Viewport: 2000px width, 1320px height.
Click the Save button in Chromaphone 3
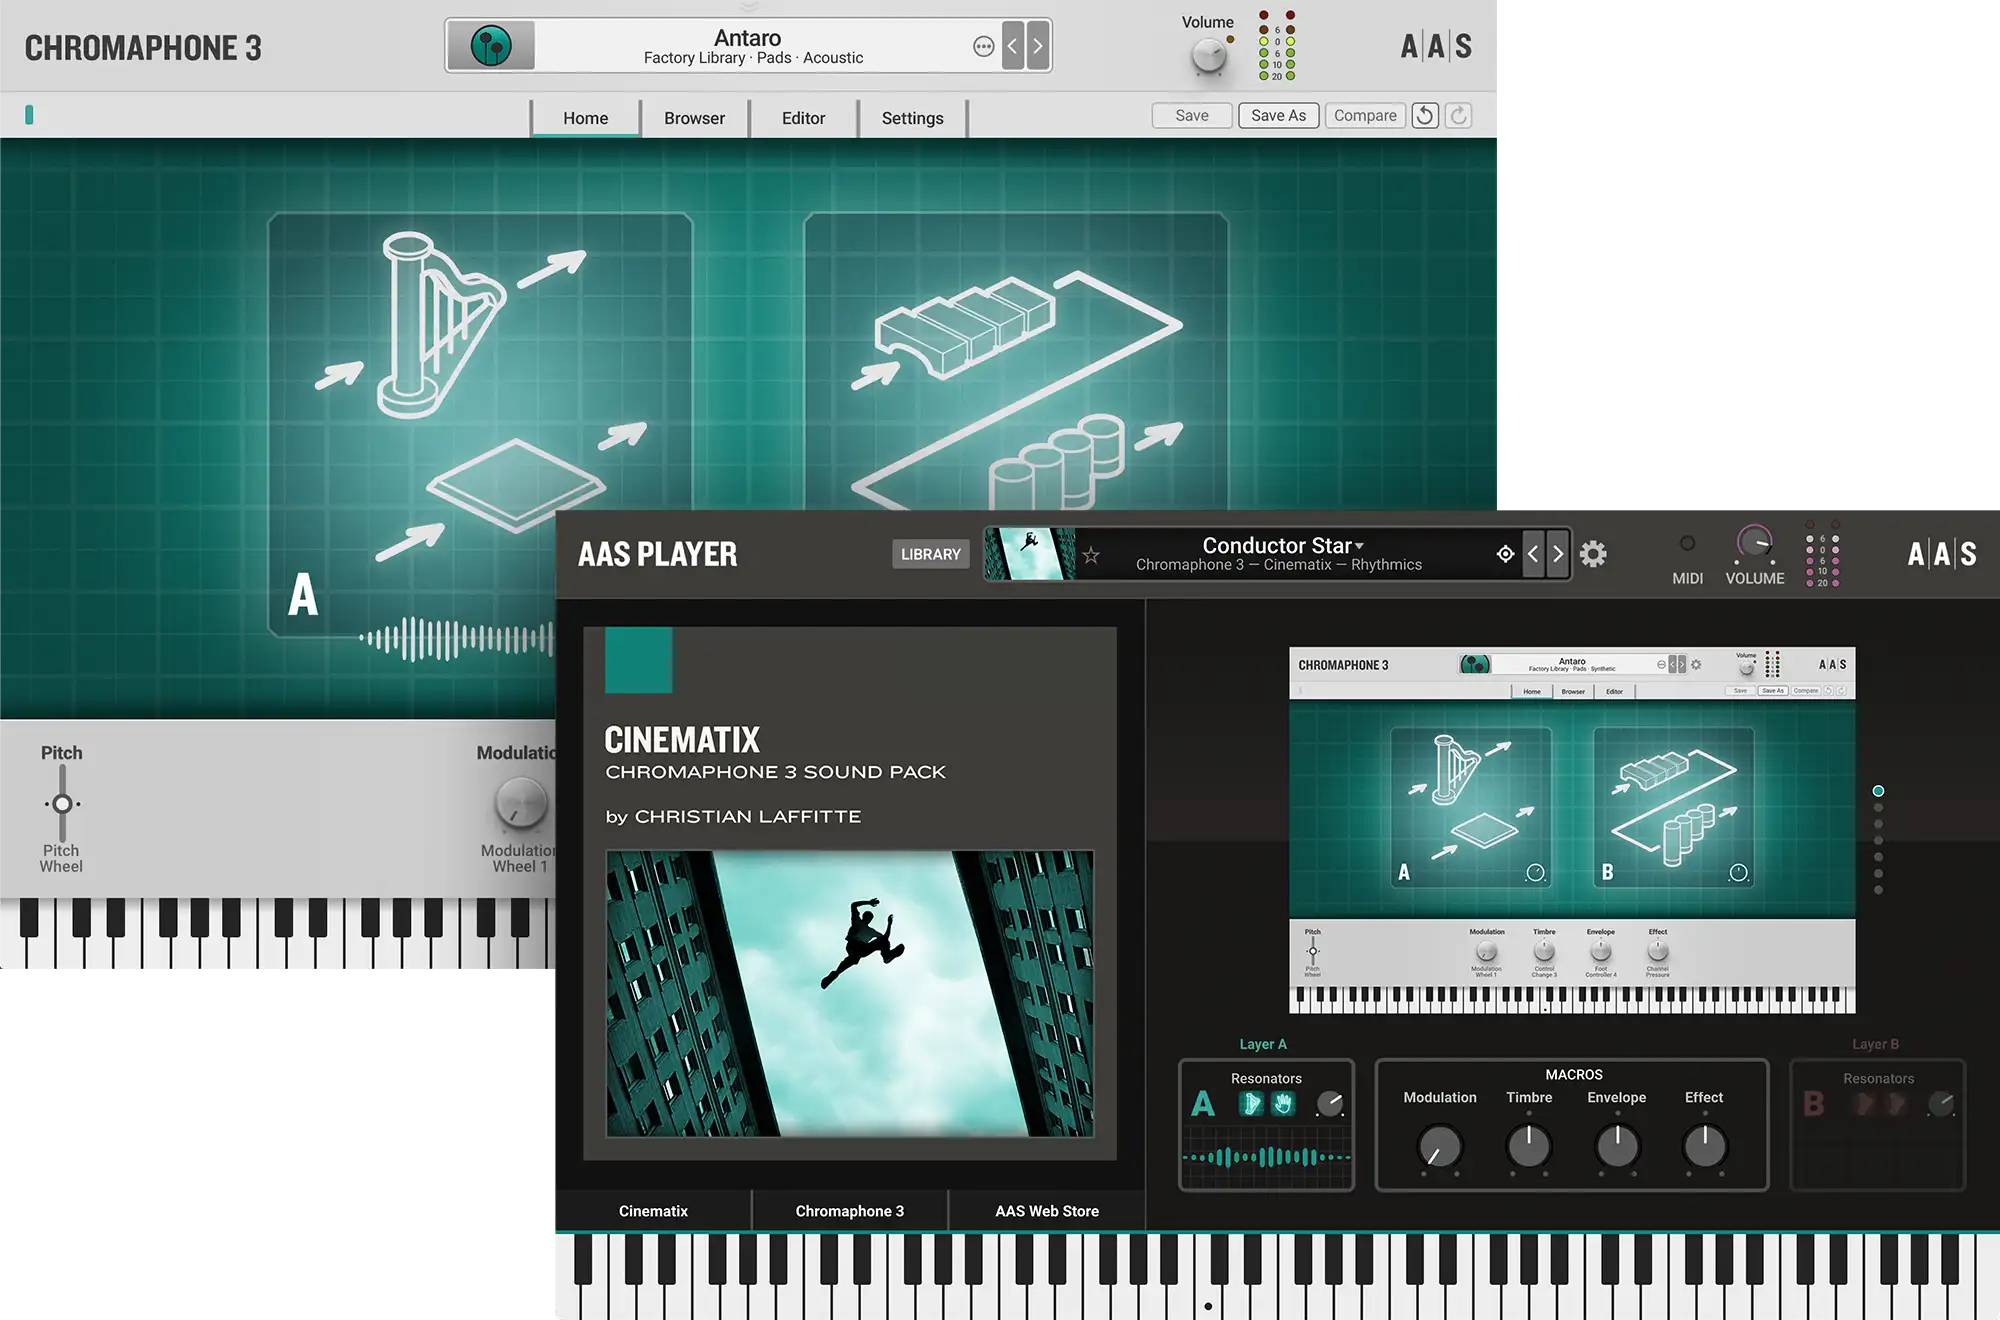[x=1192, y=116]
